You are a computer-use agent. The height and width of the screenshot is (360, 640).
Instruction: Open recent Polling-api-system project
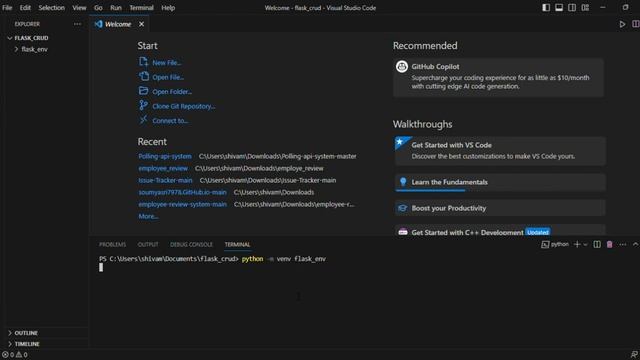point(164,156)
